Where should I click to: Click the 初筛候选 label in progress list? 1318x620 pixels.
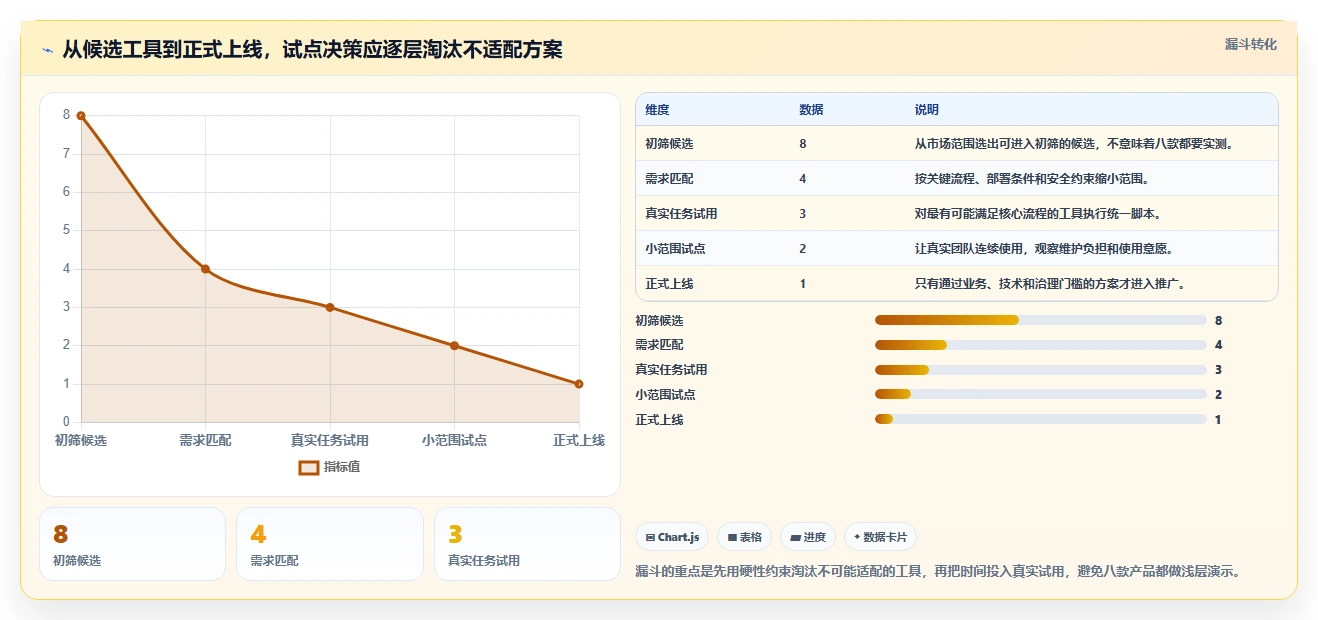[x=659, y=320]
